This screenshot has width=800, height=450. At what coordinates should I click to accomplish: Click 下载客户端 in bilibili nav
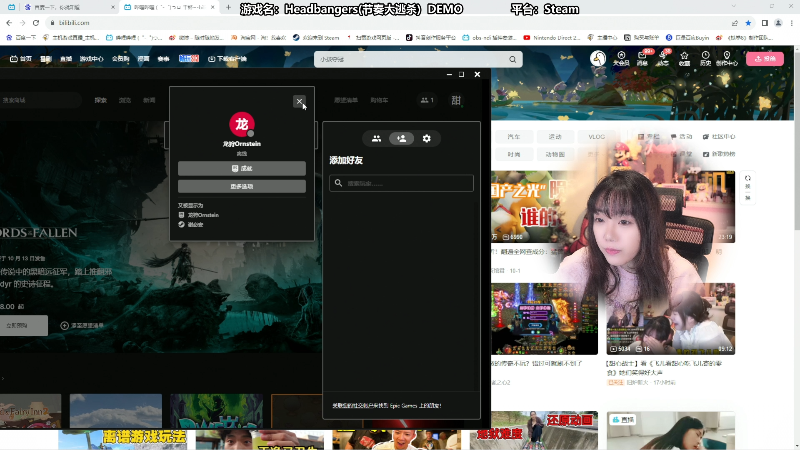pyautogui.click(x=228, y=59)
